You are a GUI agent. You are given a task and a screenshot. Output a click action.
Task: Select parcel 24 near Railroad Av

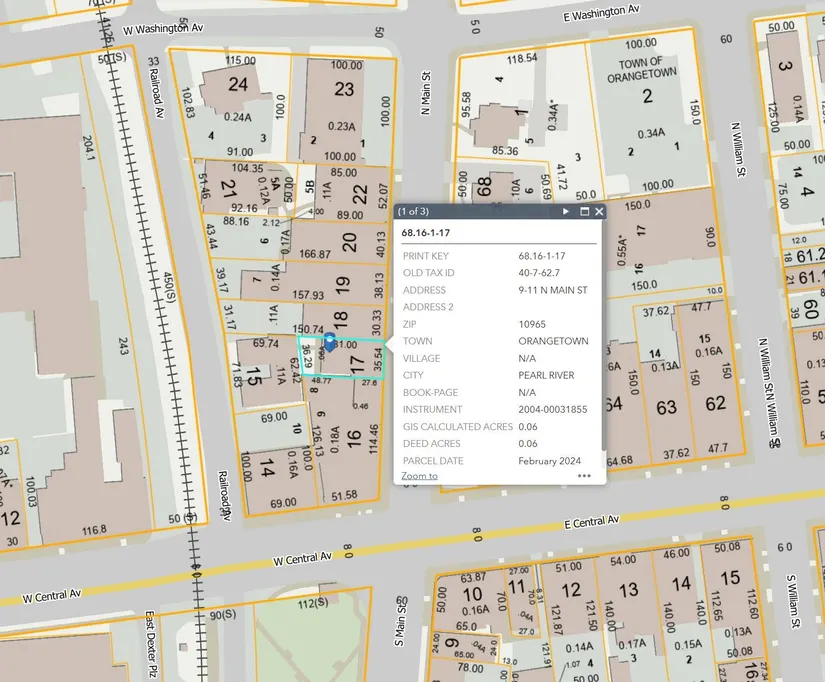click(x=237, y=84)
